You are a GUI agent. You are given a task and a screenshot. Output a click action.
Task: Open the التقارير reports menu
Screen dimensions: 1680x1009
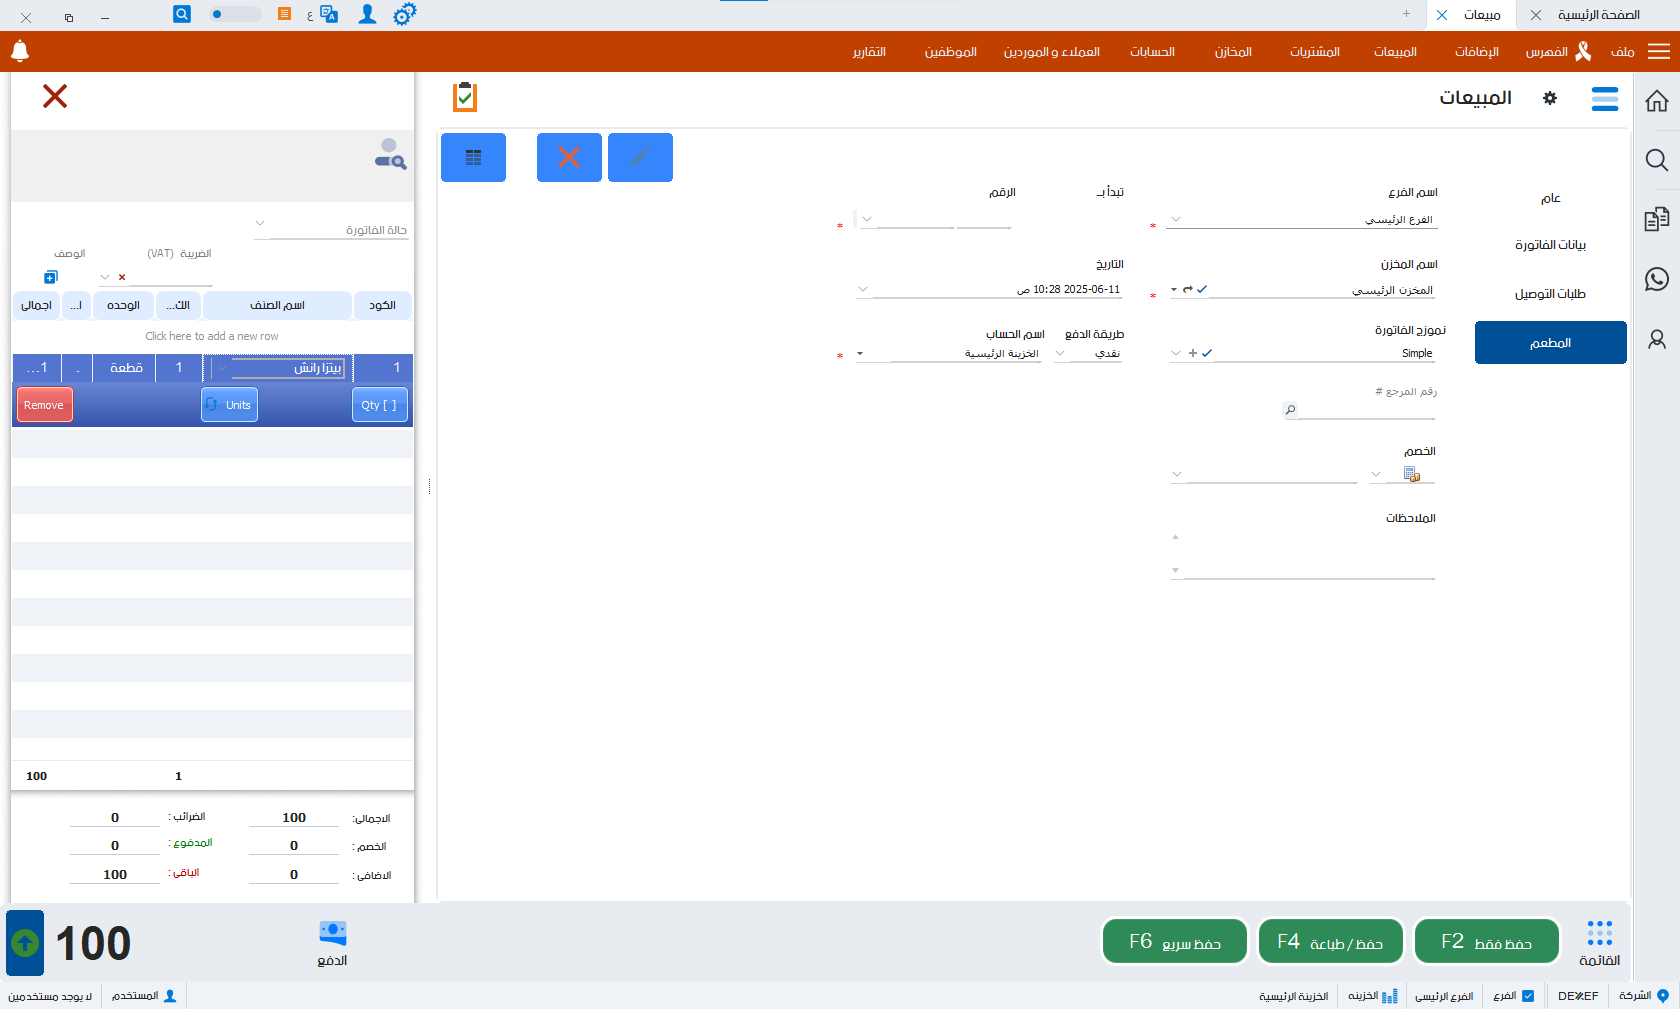click(x=869, y=52)
